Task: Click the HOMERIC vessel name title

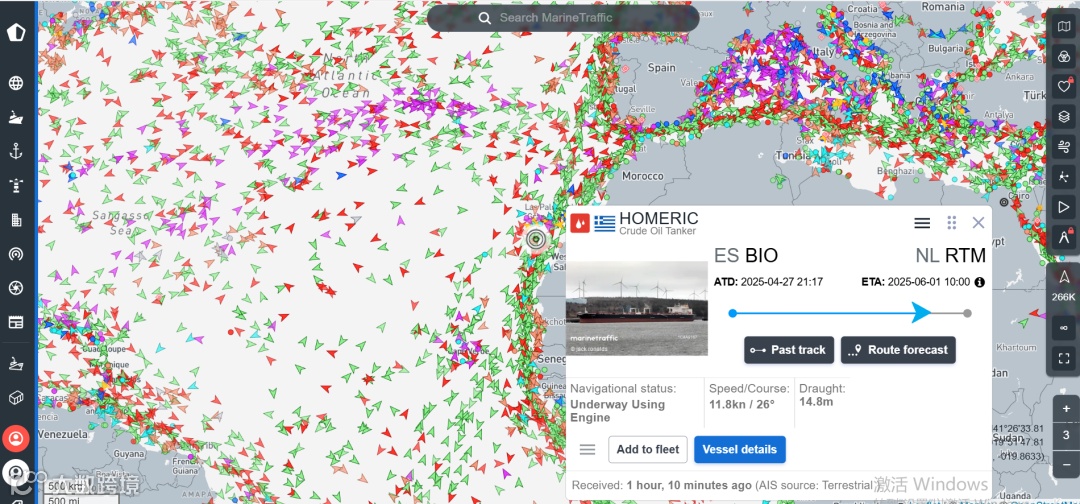Action: coord(658,218)
